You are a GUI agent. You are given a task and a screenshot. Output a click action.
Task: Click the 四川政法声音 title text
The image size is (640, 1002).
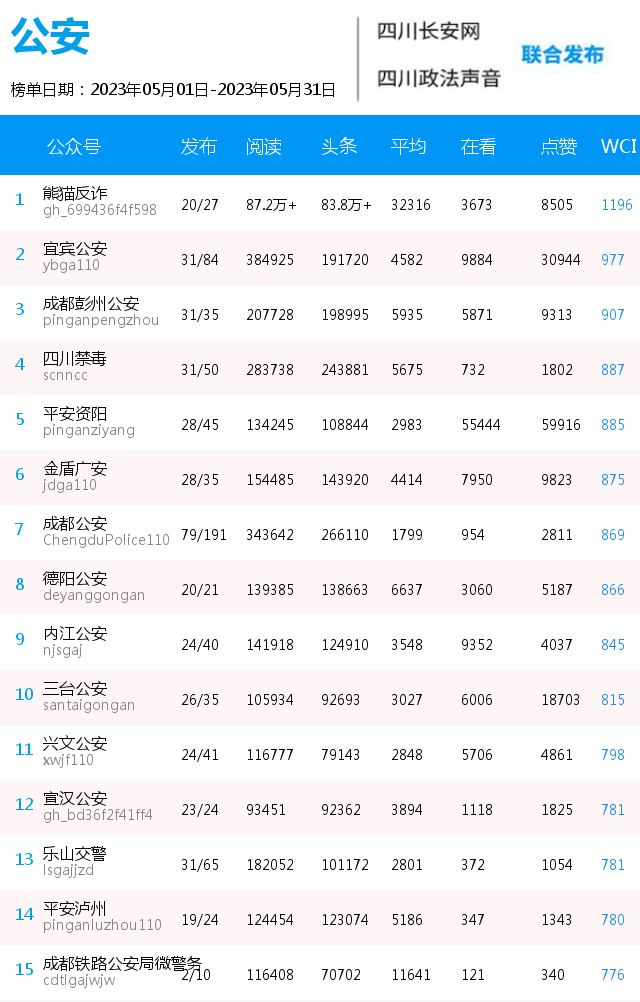(438, 78)
